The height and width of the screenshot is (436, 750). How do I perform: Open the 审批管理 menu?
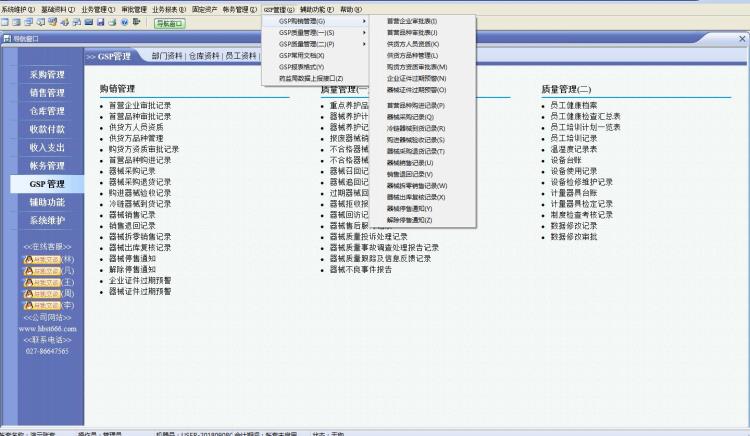134,9
